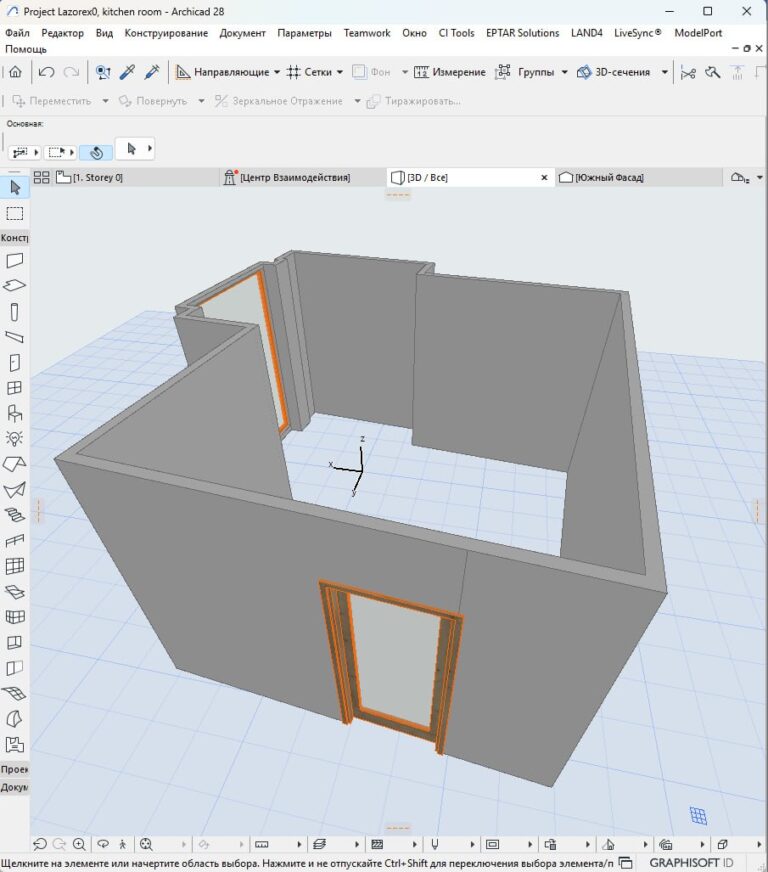Click the GRAPHISOFT ID button
The height and width of the screenshot is (872, 768).
click(x=691, y=863)
